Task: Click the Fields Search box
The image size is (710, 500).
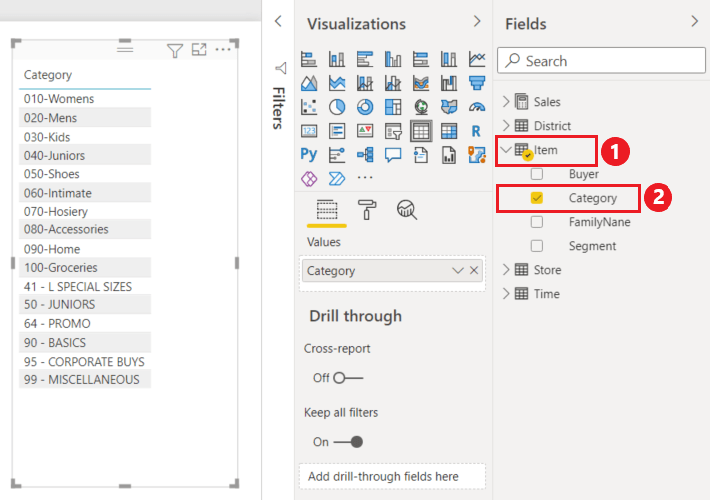Action: (601, 61)
